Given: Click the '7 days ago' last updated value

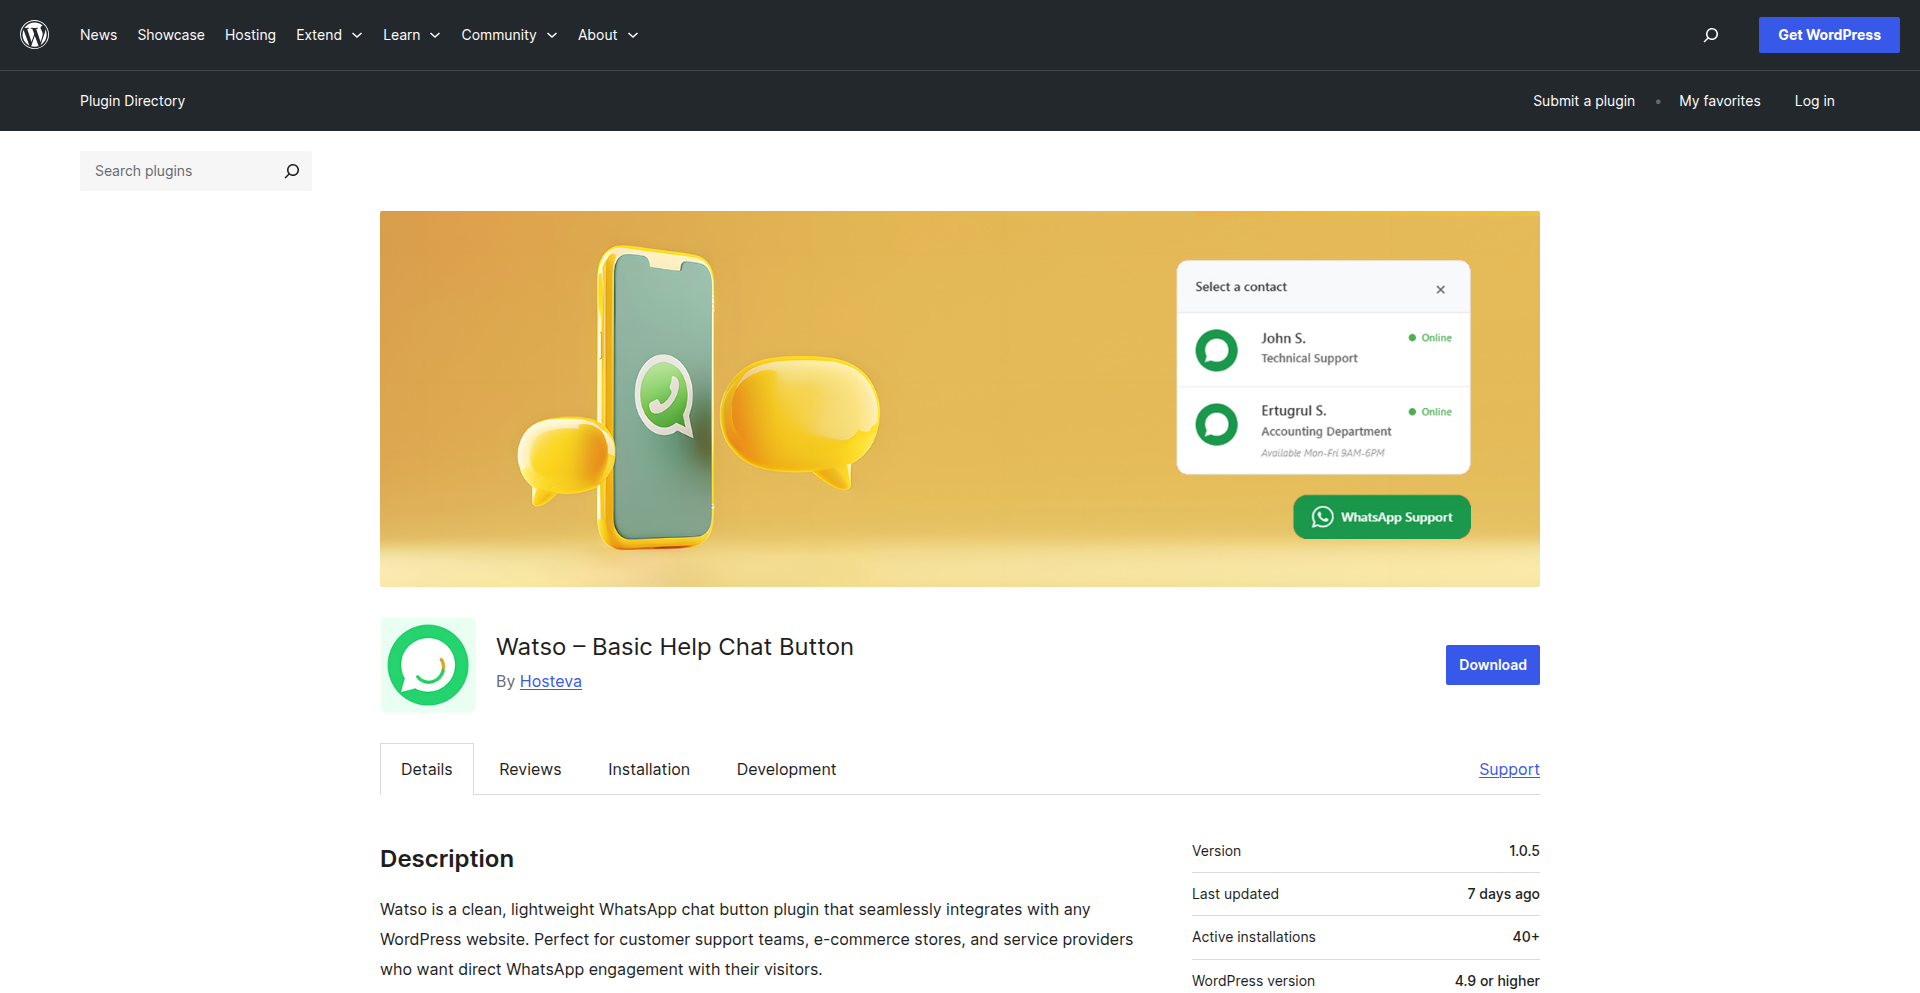Looking at the screenshot, I should click(x=1503, y=894).
